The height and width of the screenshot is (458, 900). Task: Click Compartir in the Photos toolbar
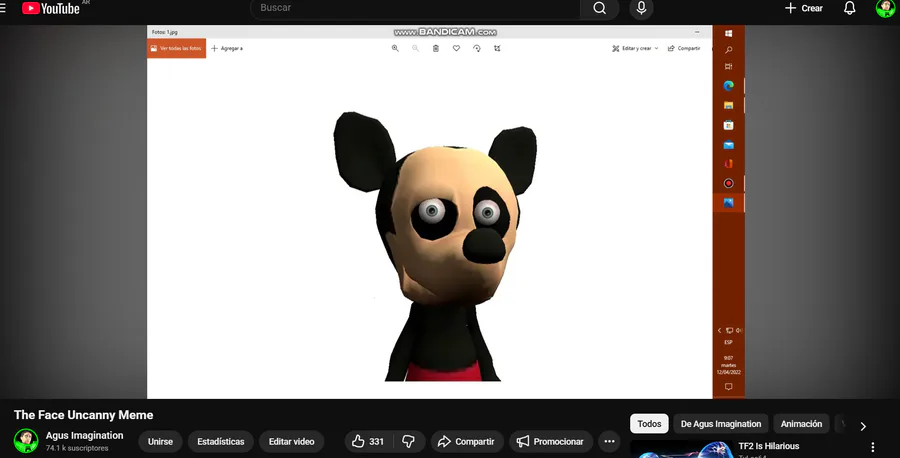684,48
